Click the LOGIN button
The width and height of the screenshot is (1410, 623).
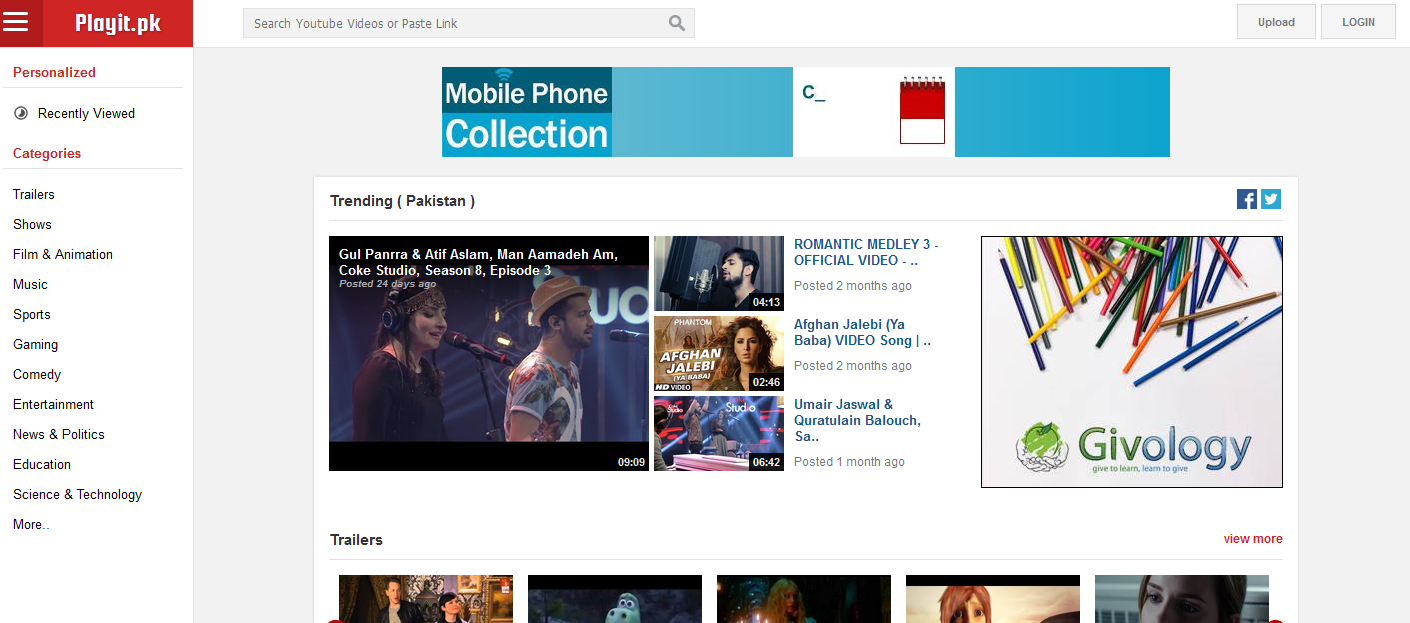(1358, 22)
